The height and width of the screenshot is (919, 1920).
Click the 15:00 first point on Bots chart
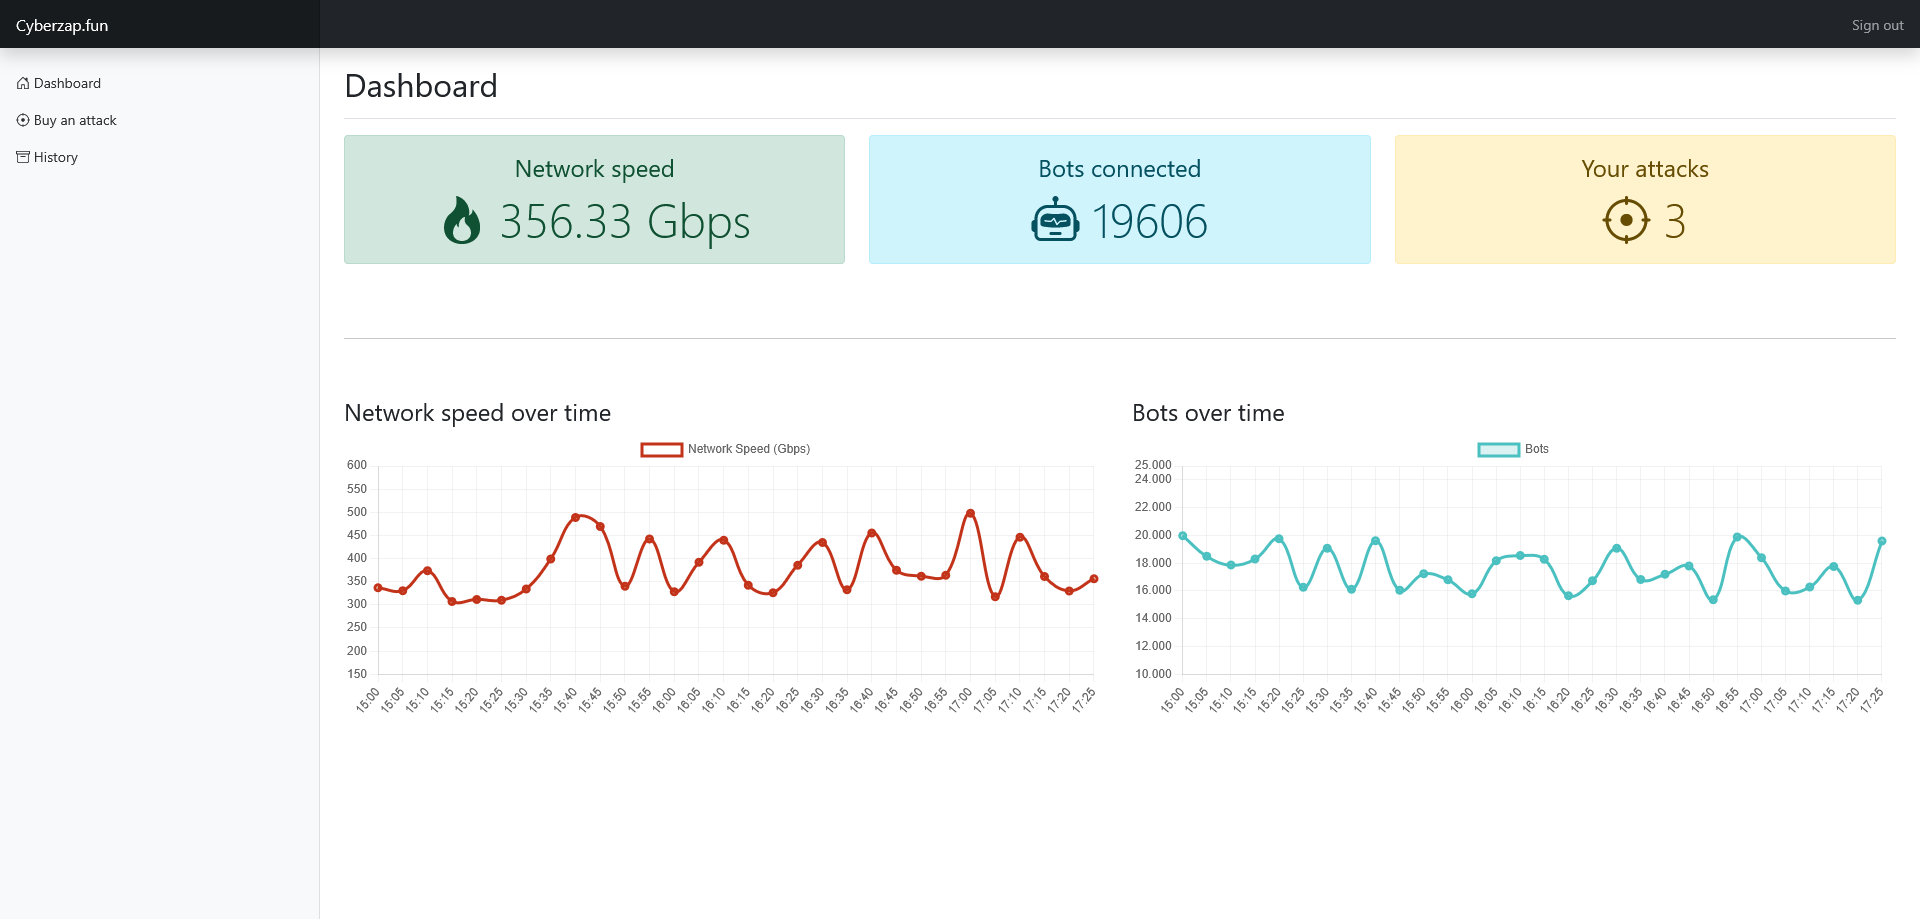pyautogui.click(x=1183, y=536)
